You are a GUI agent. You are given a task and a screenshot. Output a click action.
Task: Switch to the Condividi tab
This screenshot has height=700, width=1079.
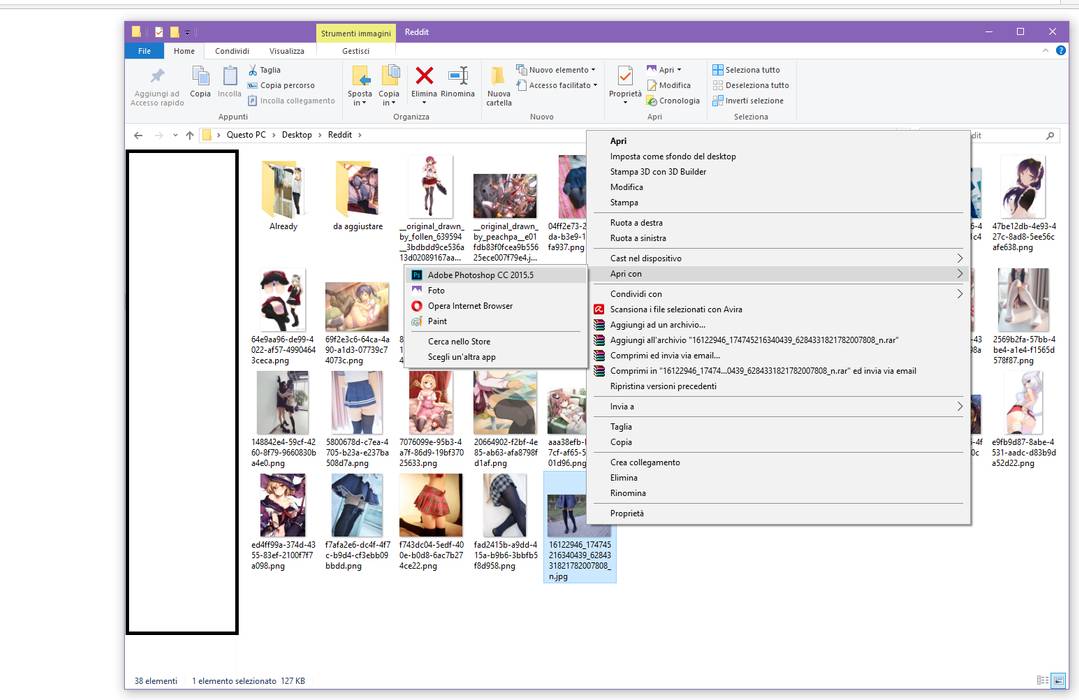(x=232, y=51)
